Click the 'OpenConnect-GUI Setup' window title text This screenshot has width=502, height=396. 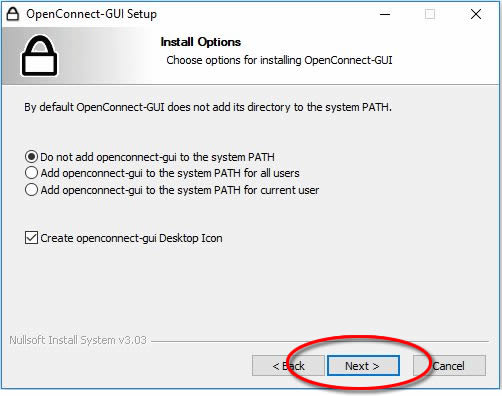(92, 14)
